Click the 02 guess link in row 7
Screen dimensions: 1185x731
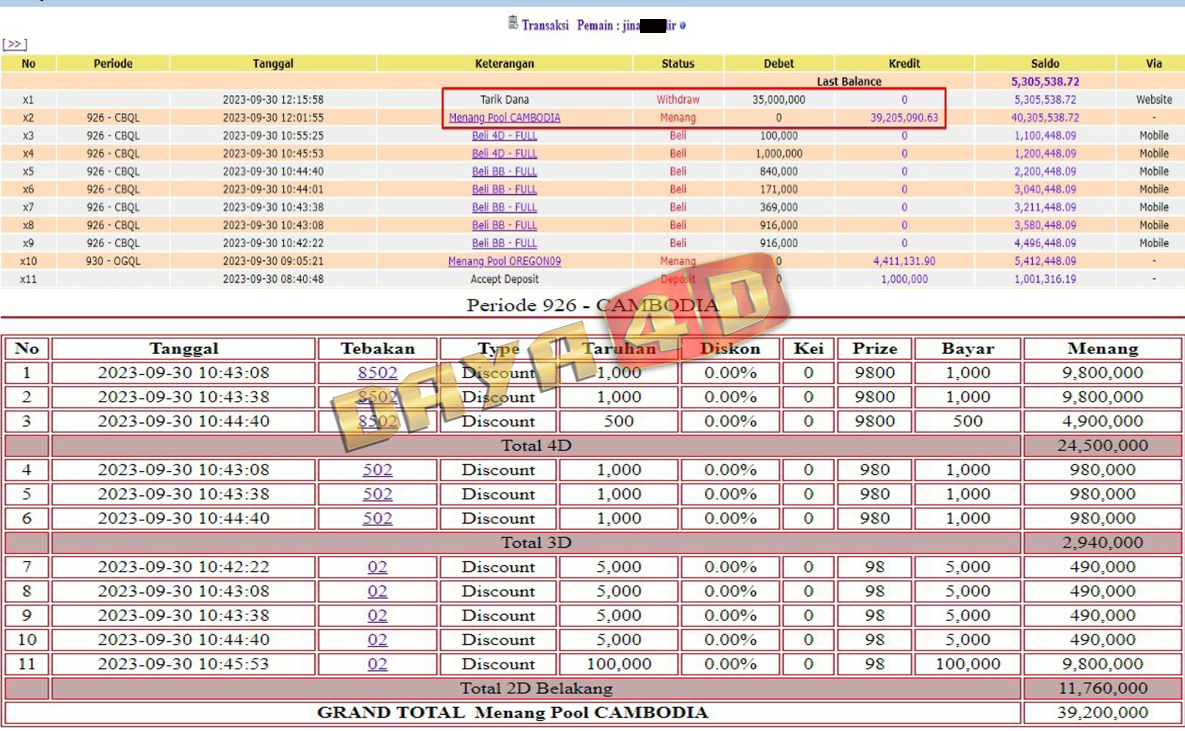tap(377, 567)
